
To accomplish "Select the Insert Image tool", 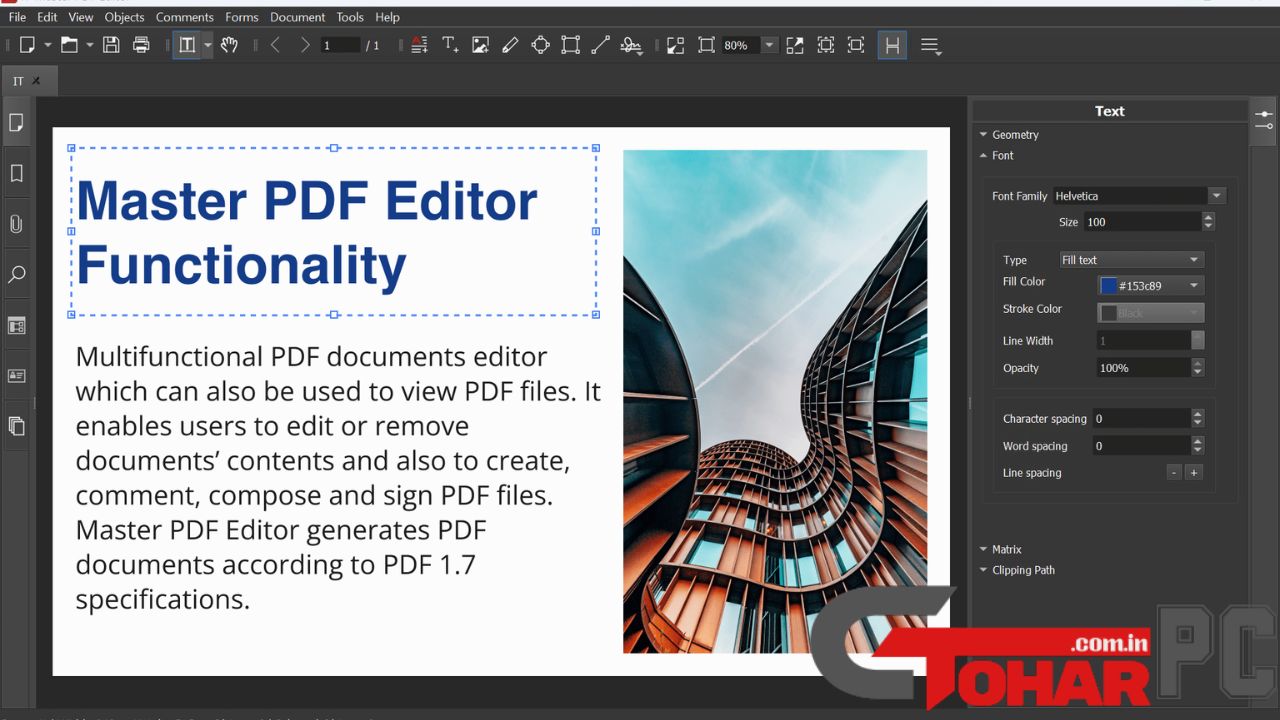I will click(x=480, y=45).
